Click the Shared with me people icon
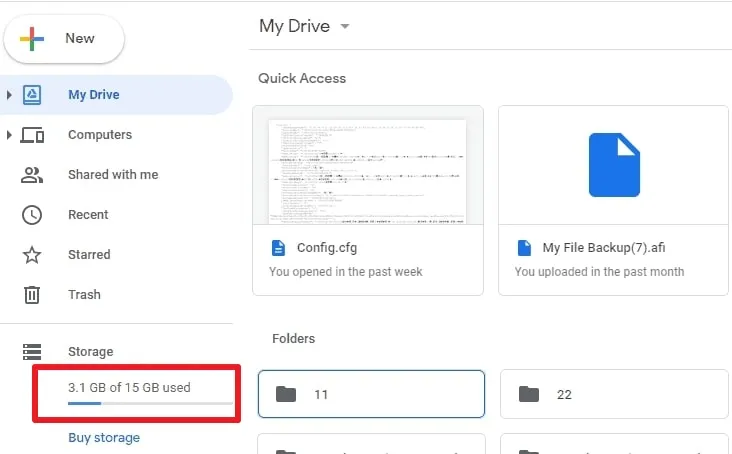 [32, 175]
